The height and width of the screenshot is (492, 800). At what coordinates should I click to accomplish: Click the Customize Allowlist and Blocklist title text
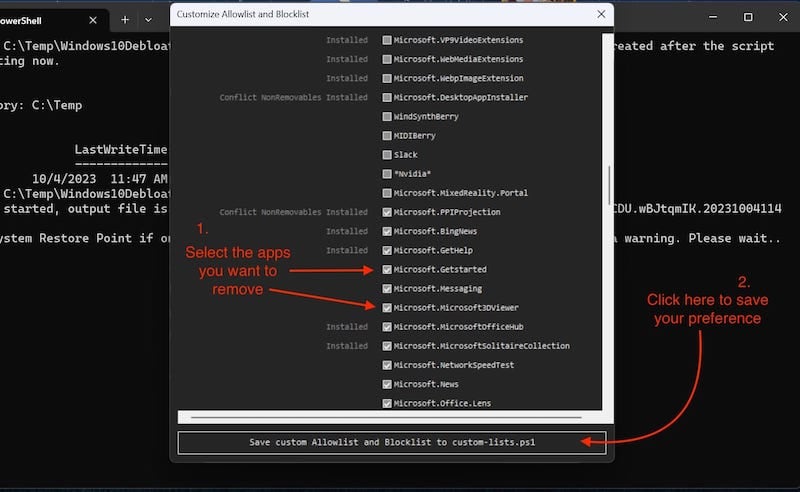[243, 14]
